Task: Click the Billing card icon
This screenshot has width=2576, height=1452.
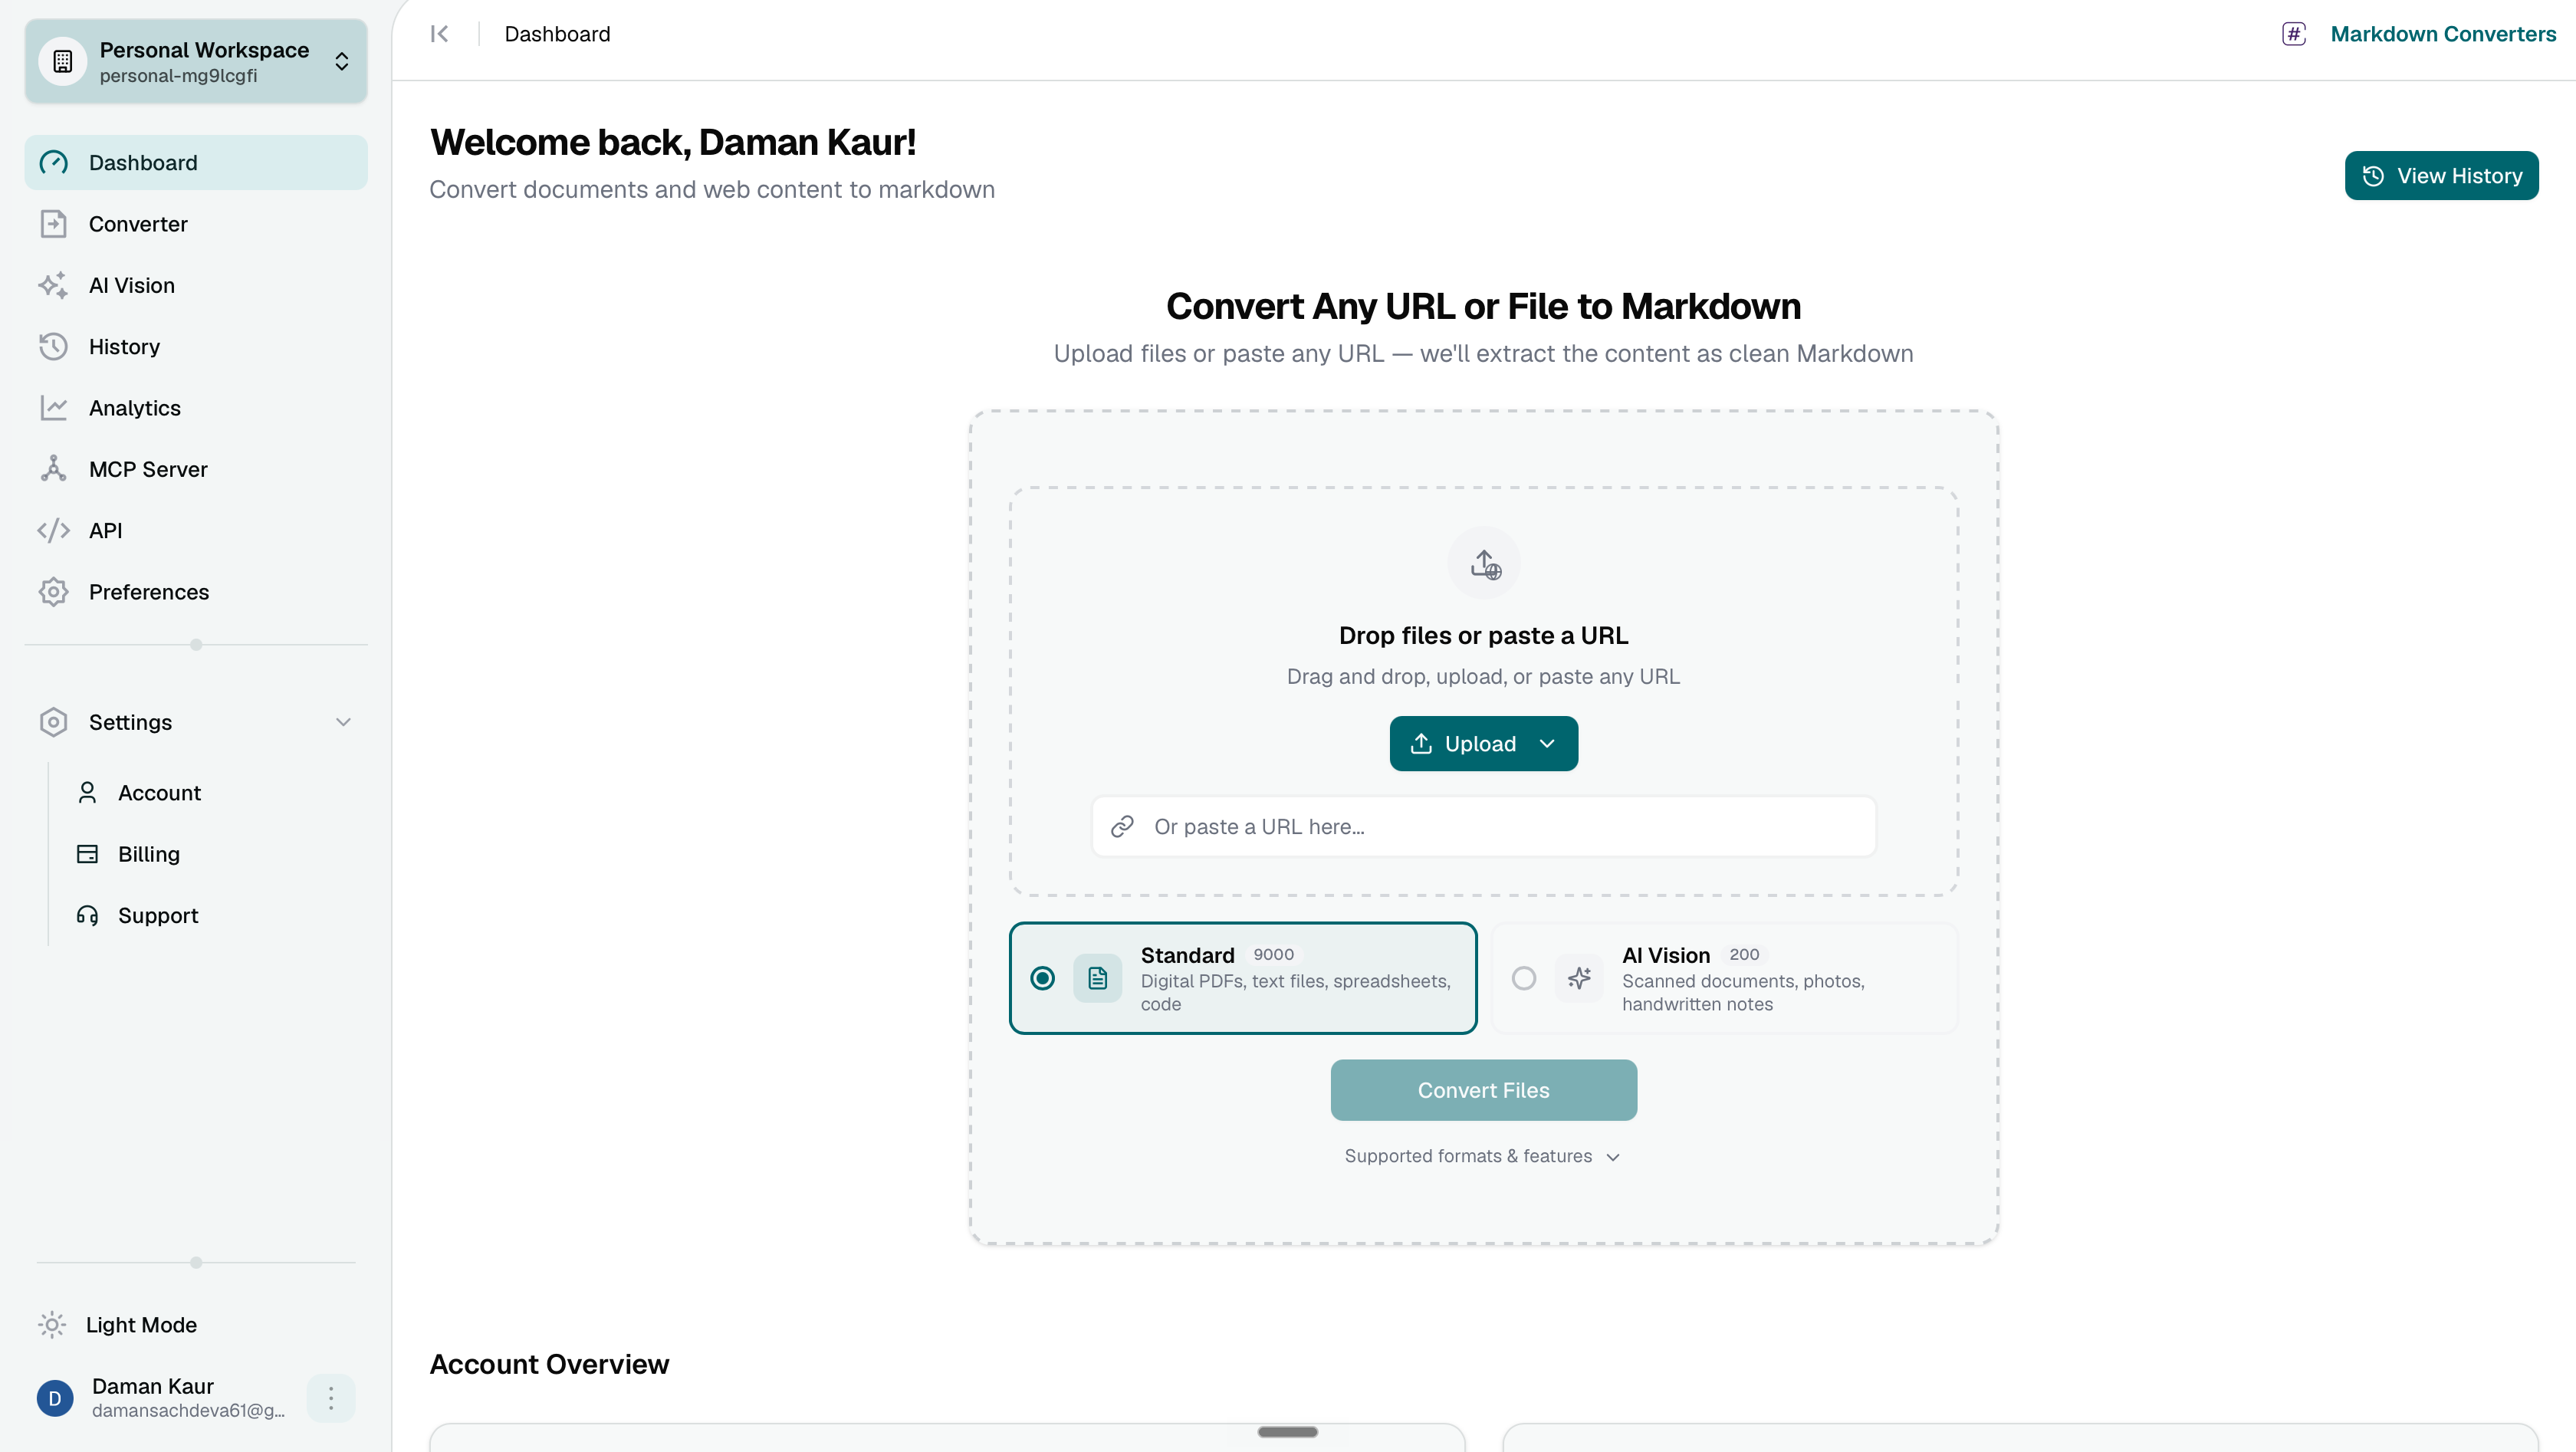Action: (x=87, y=854)
